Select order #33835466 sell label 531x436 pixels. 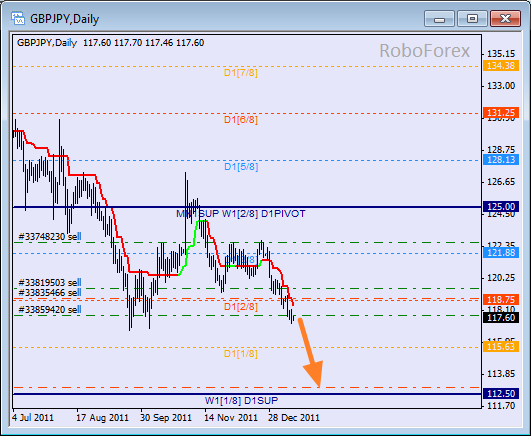(x=50, y=292)
